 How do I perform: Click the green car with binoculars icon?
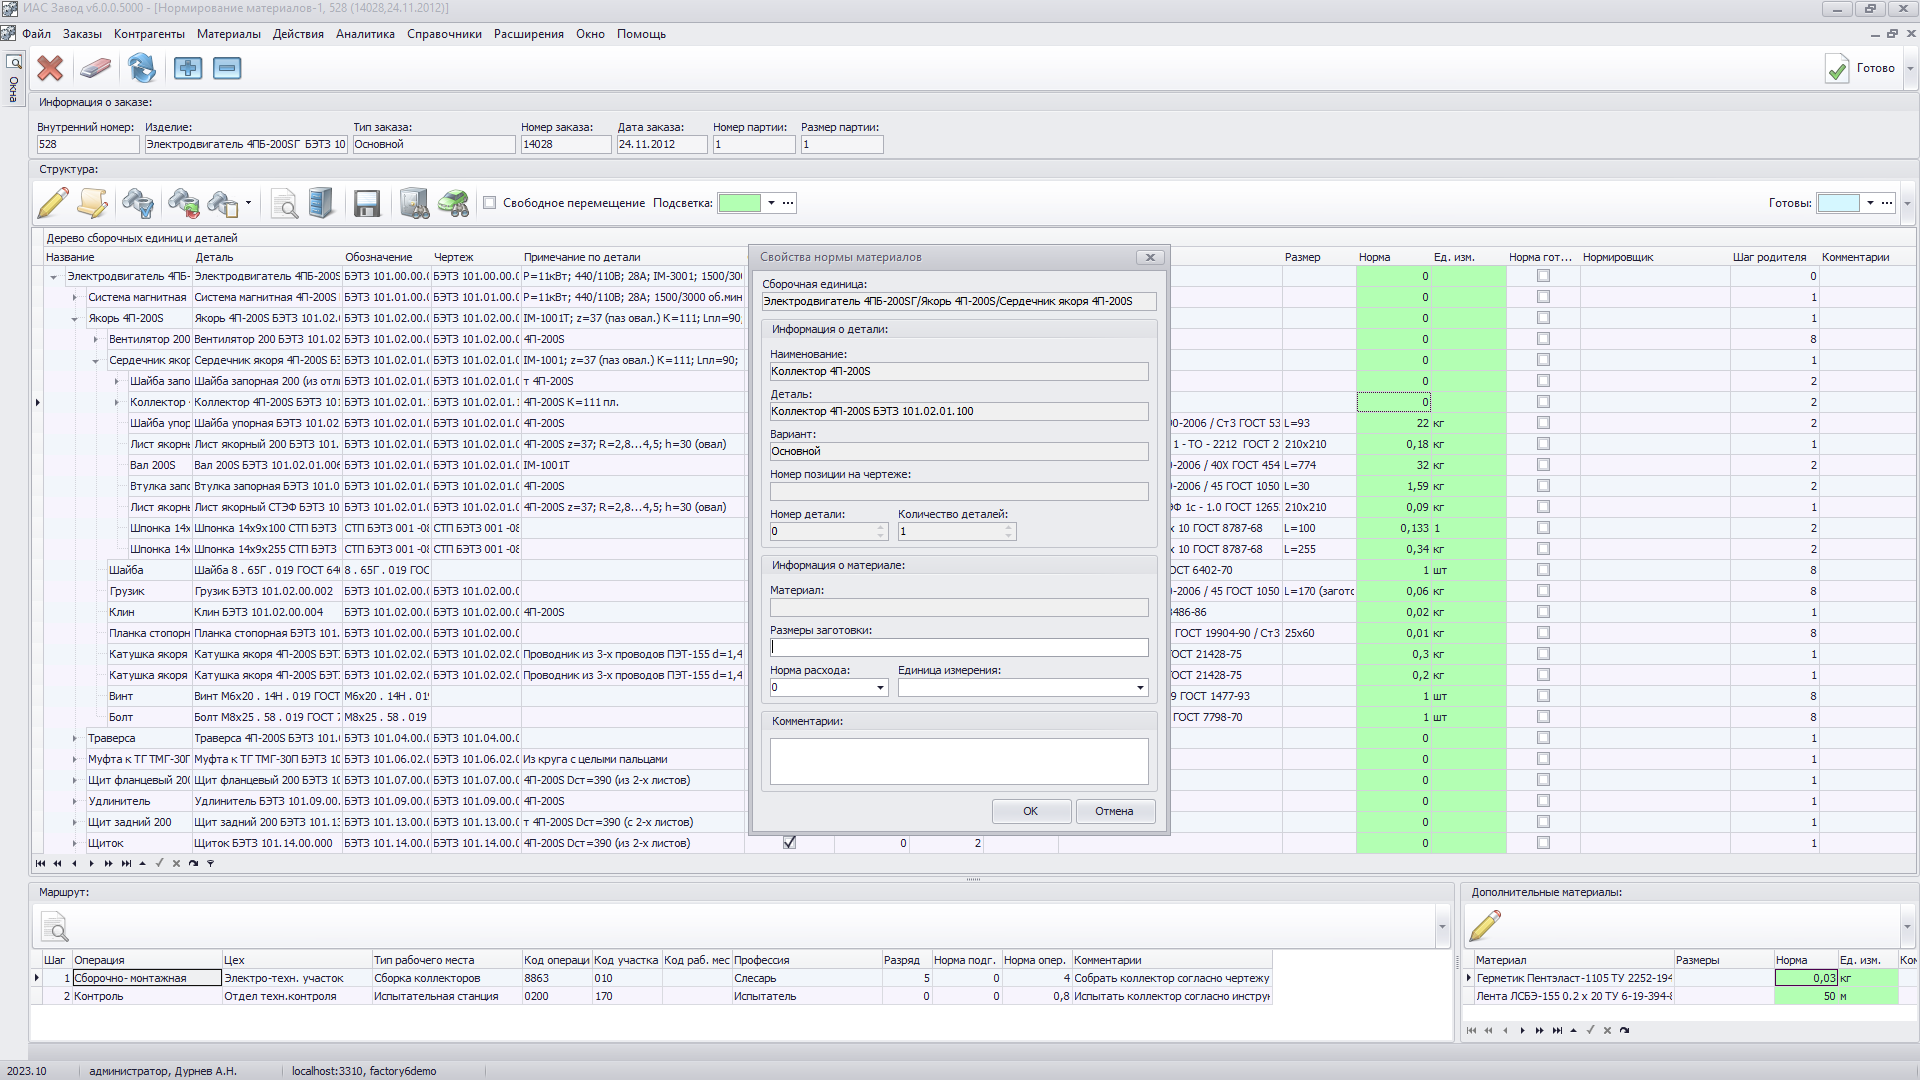[453, 203]
